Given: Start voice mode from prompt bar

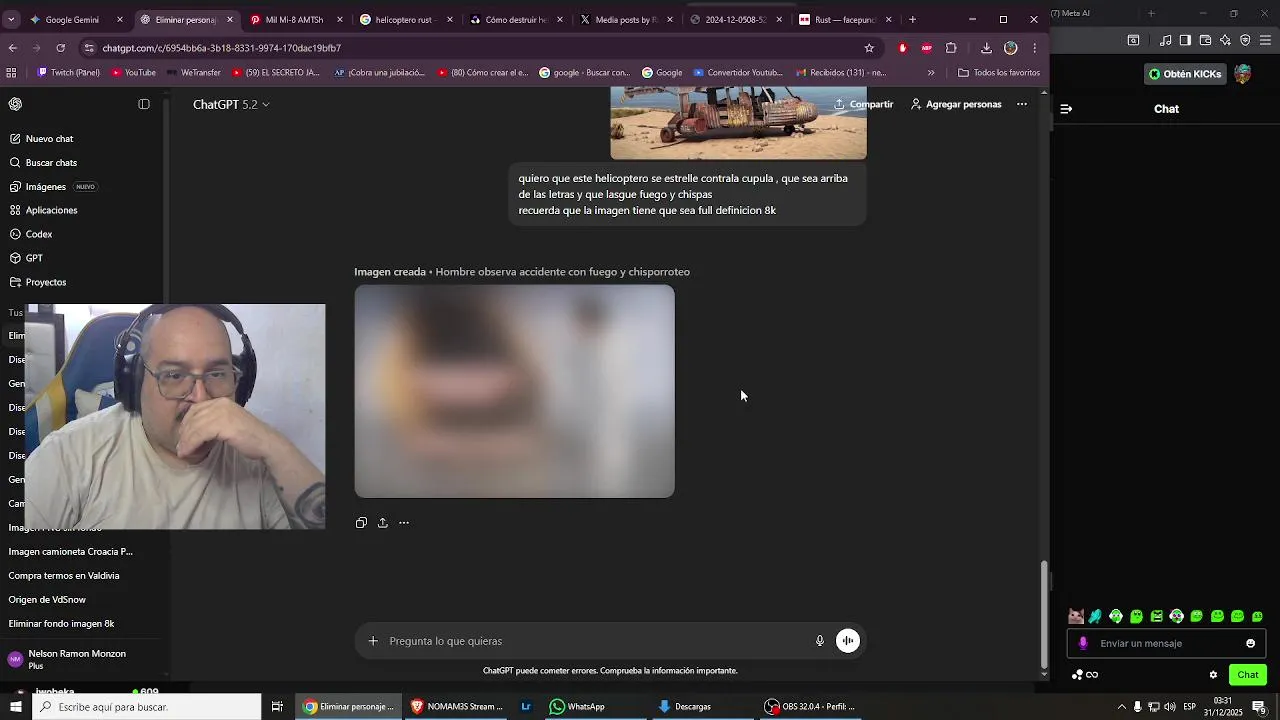Looking at the screenshot, I should 848,641.
